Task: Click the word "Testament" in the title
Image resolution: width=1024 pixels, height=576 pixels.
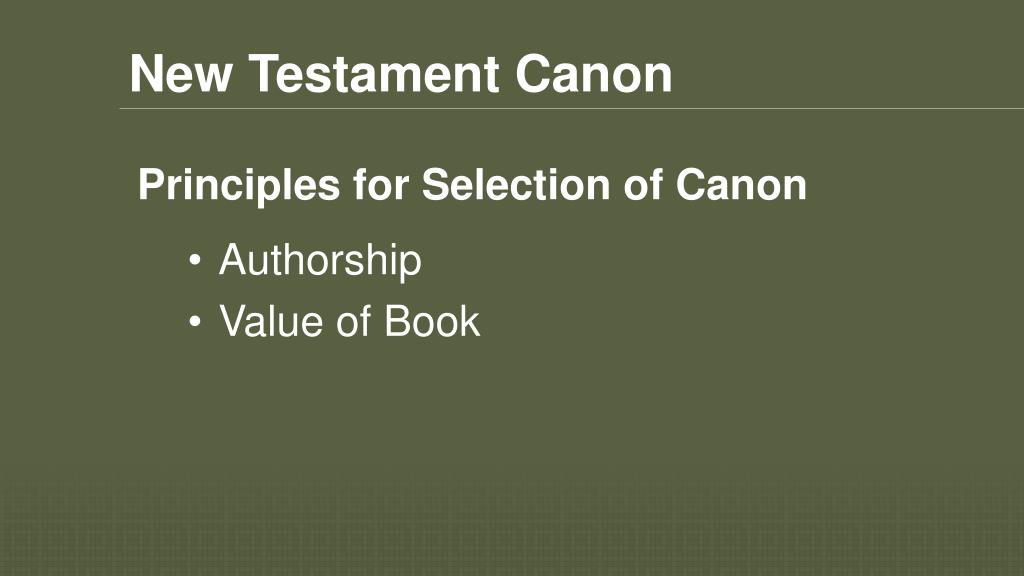Action: coord(374,74)
